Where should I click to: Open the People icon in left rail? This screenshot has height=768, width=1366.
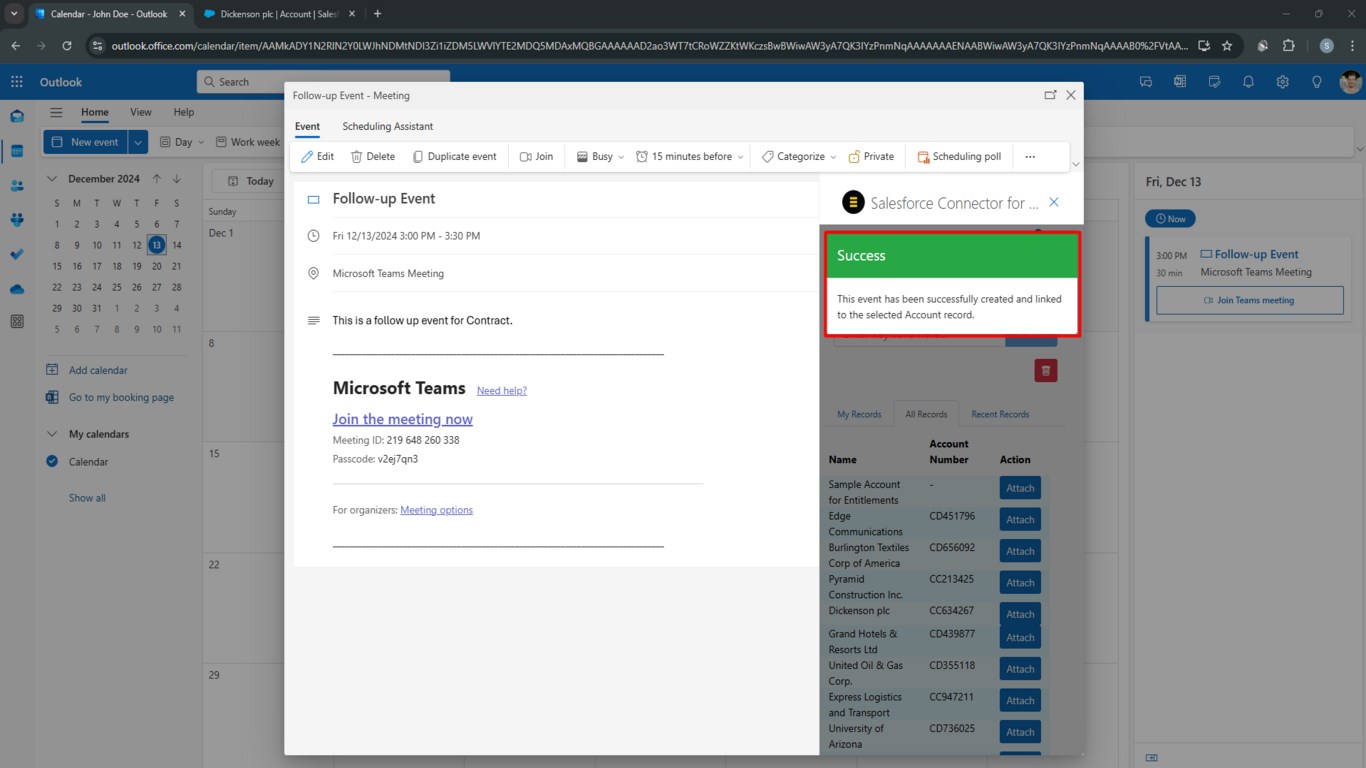click(x=17, y=185)
